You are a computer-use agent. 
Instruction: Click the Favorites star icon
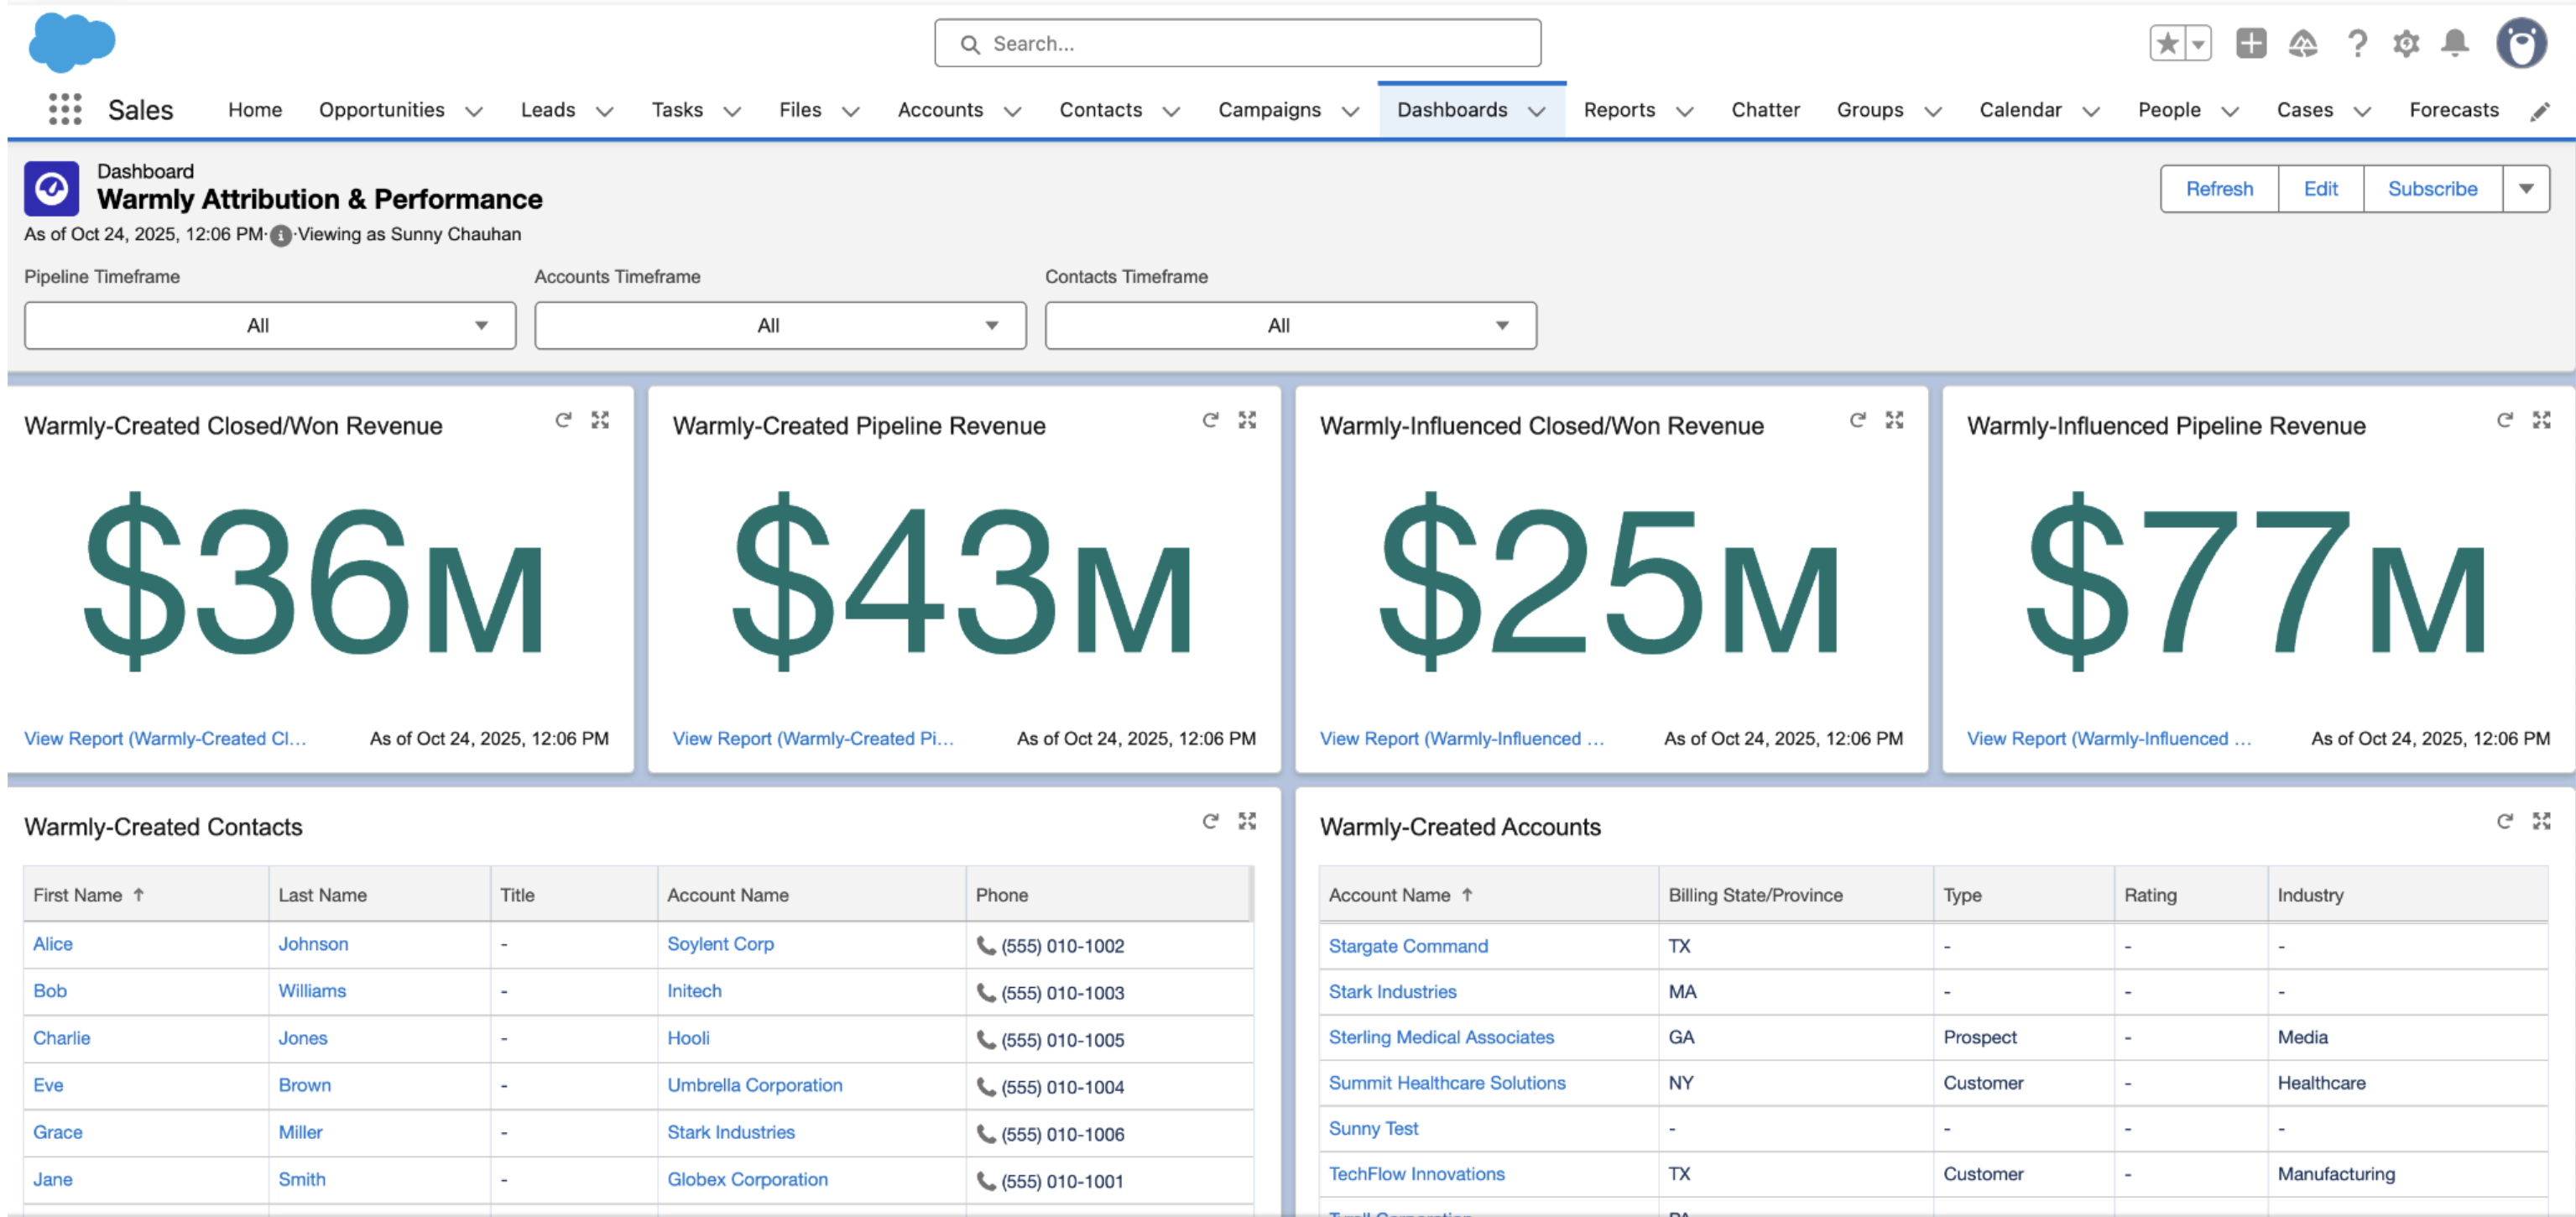pyautogui.click(x=2167, y=43)
